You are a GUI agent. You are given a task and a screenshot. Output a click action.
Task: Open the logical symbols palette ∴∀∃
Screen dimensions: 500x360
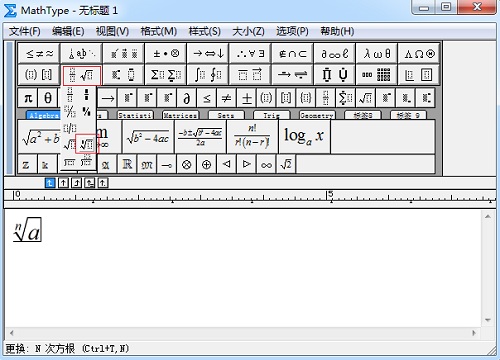(x=250, y=53)
